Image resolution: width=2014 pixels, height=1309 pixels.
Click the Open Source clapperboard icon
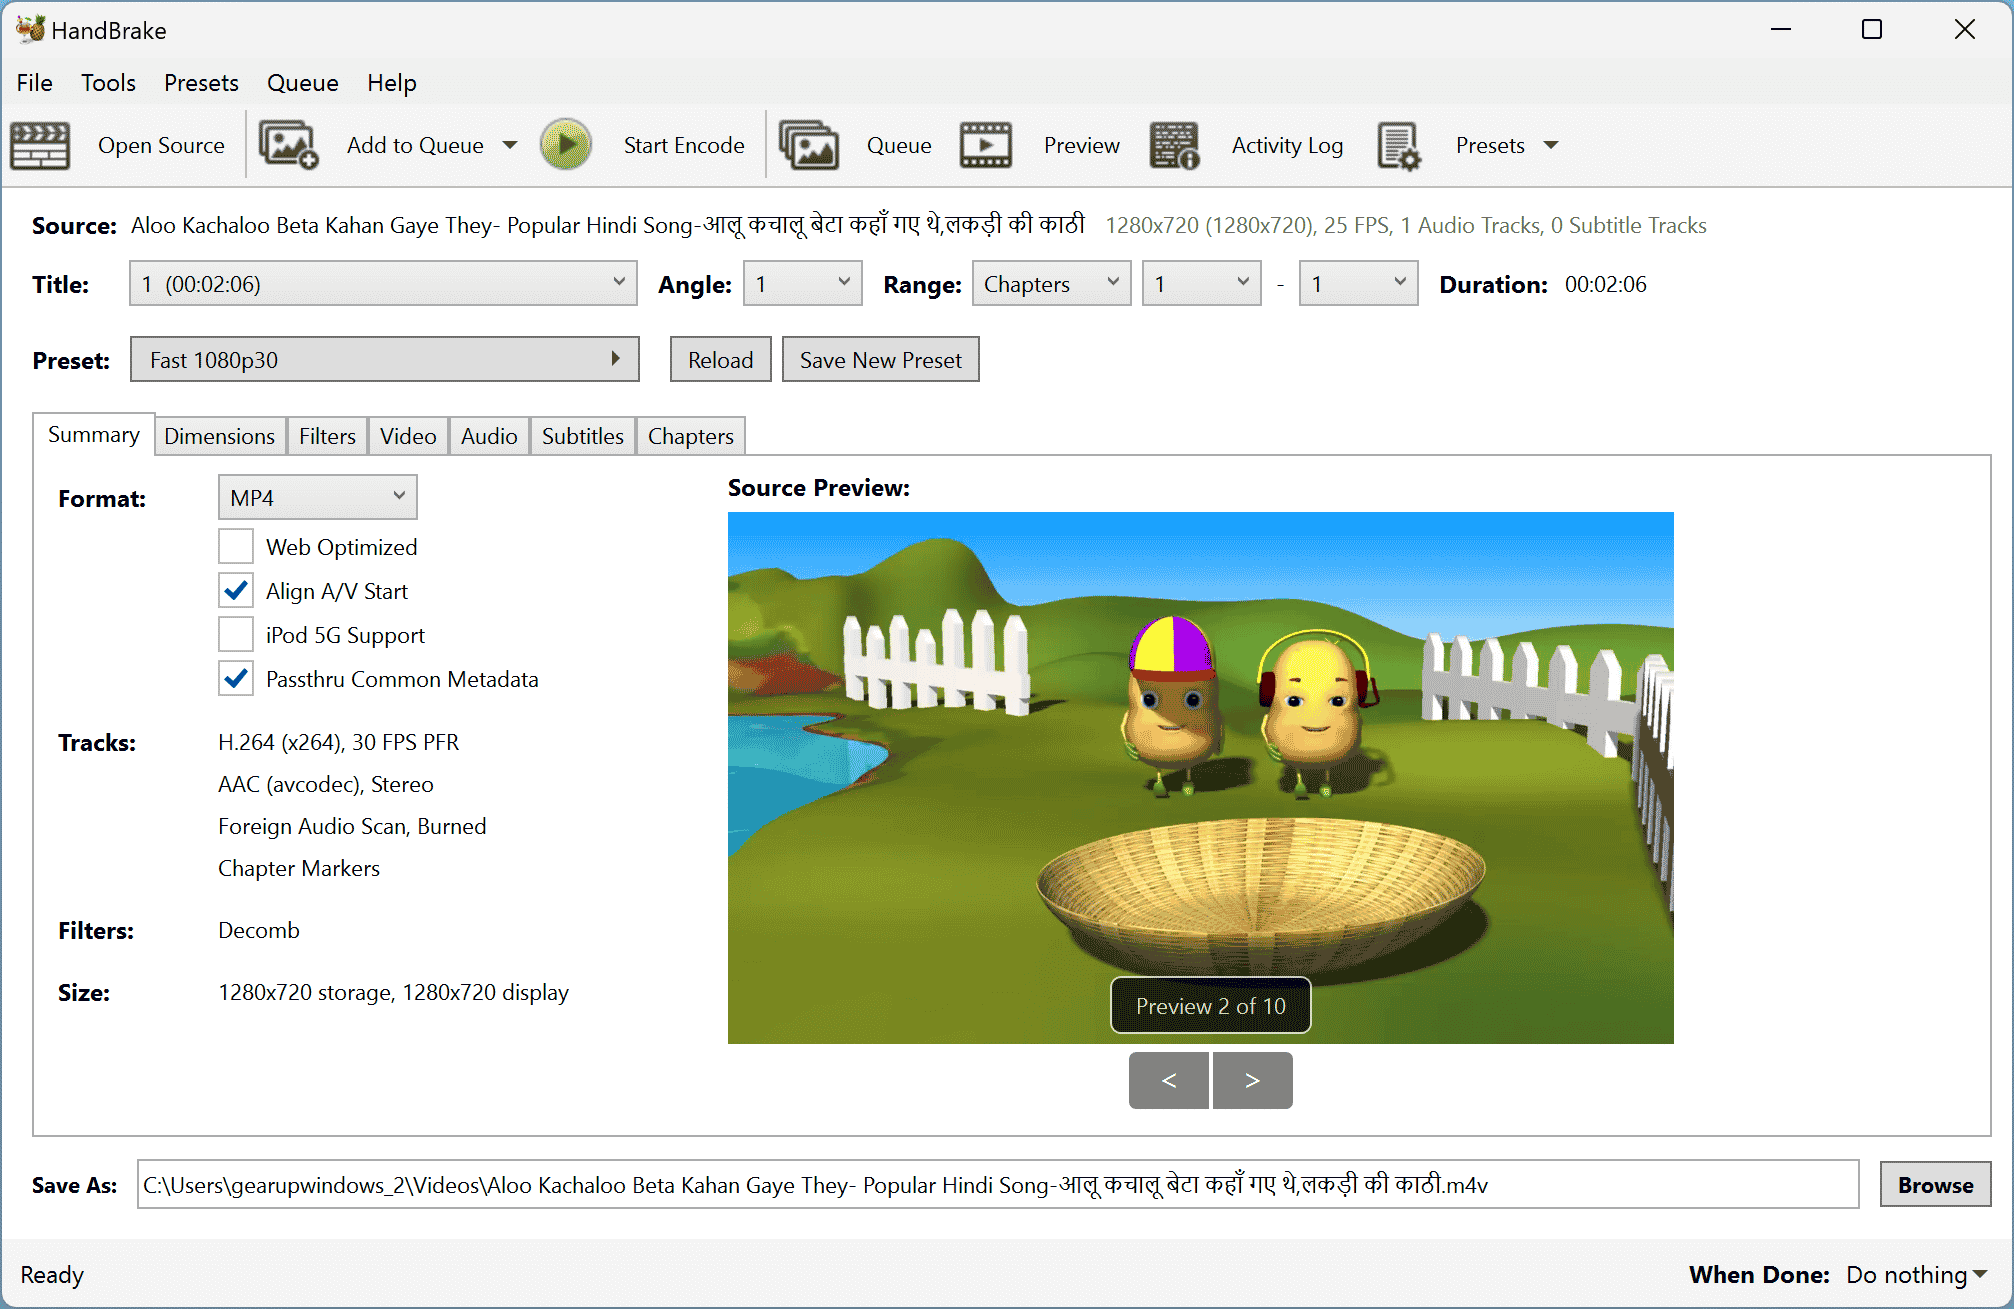(x=40, y=146)
